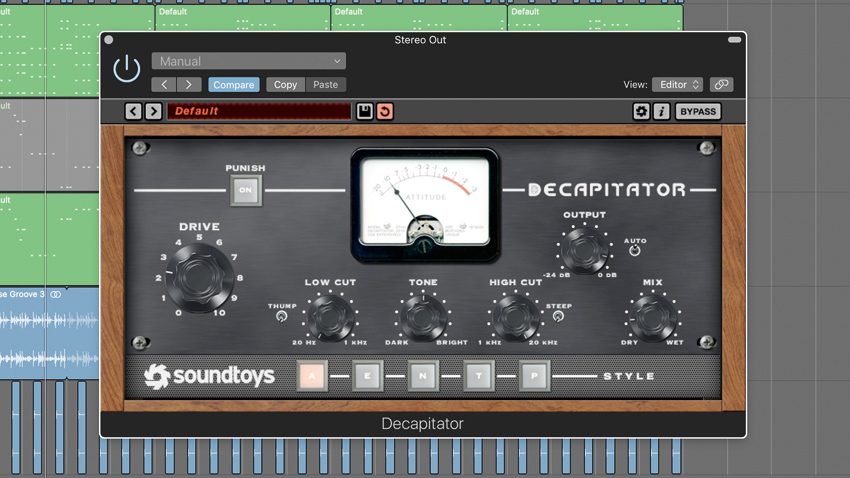Toggle the THUMP switch
850x478 pixels.
click(x=281, y=316)
